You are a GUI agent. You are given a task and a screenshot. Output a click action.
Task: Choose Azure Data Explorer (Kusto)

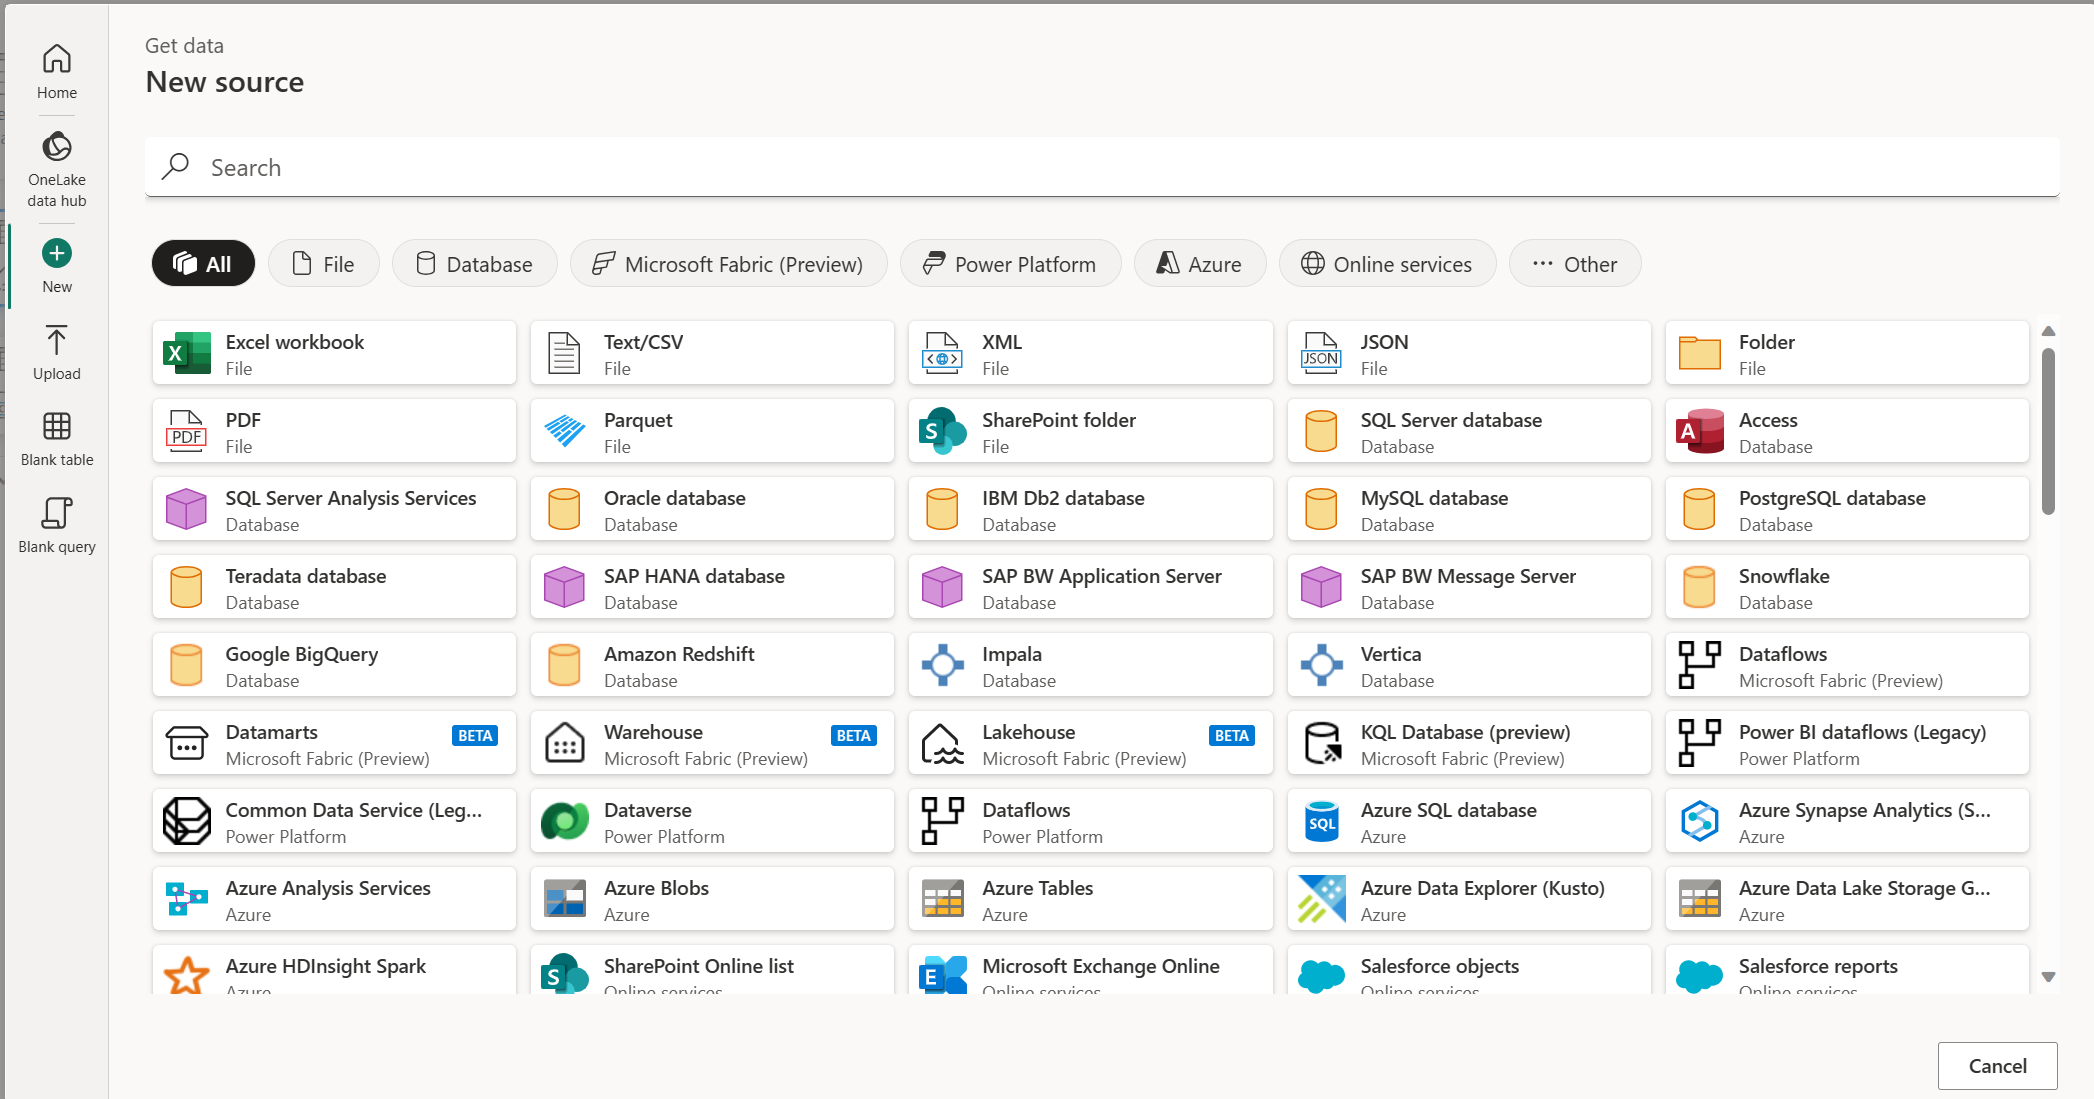(1468, 900)
